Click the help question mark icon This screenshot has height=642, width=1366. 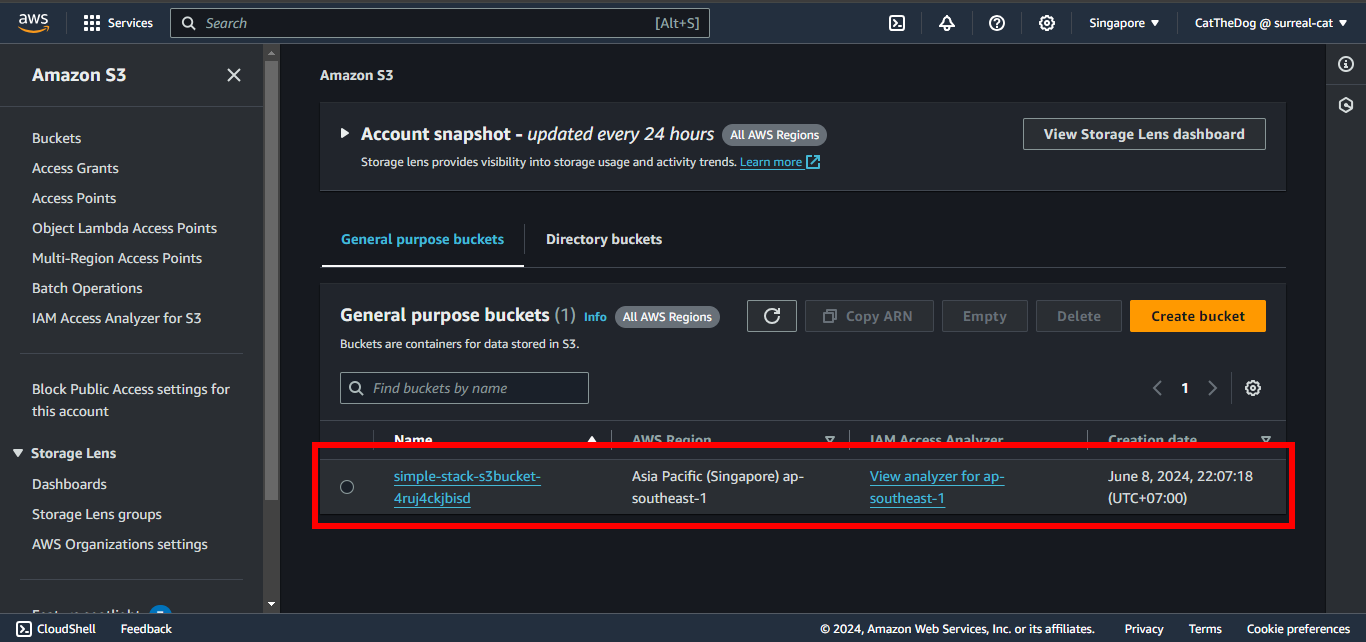pos(997,23)
